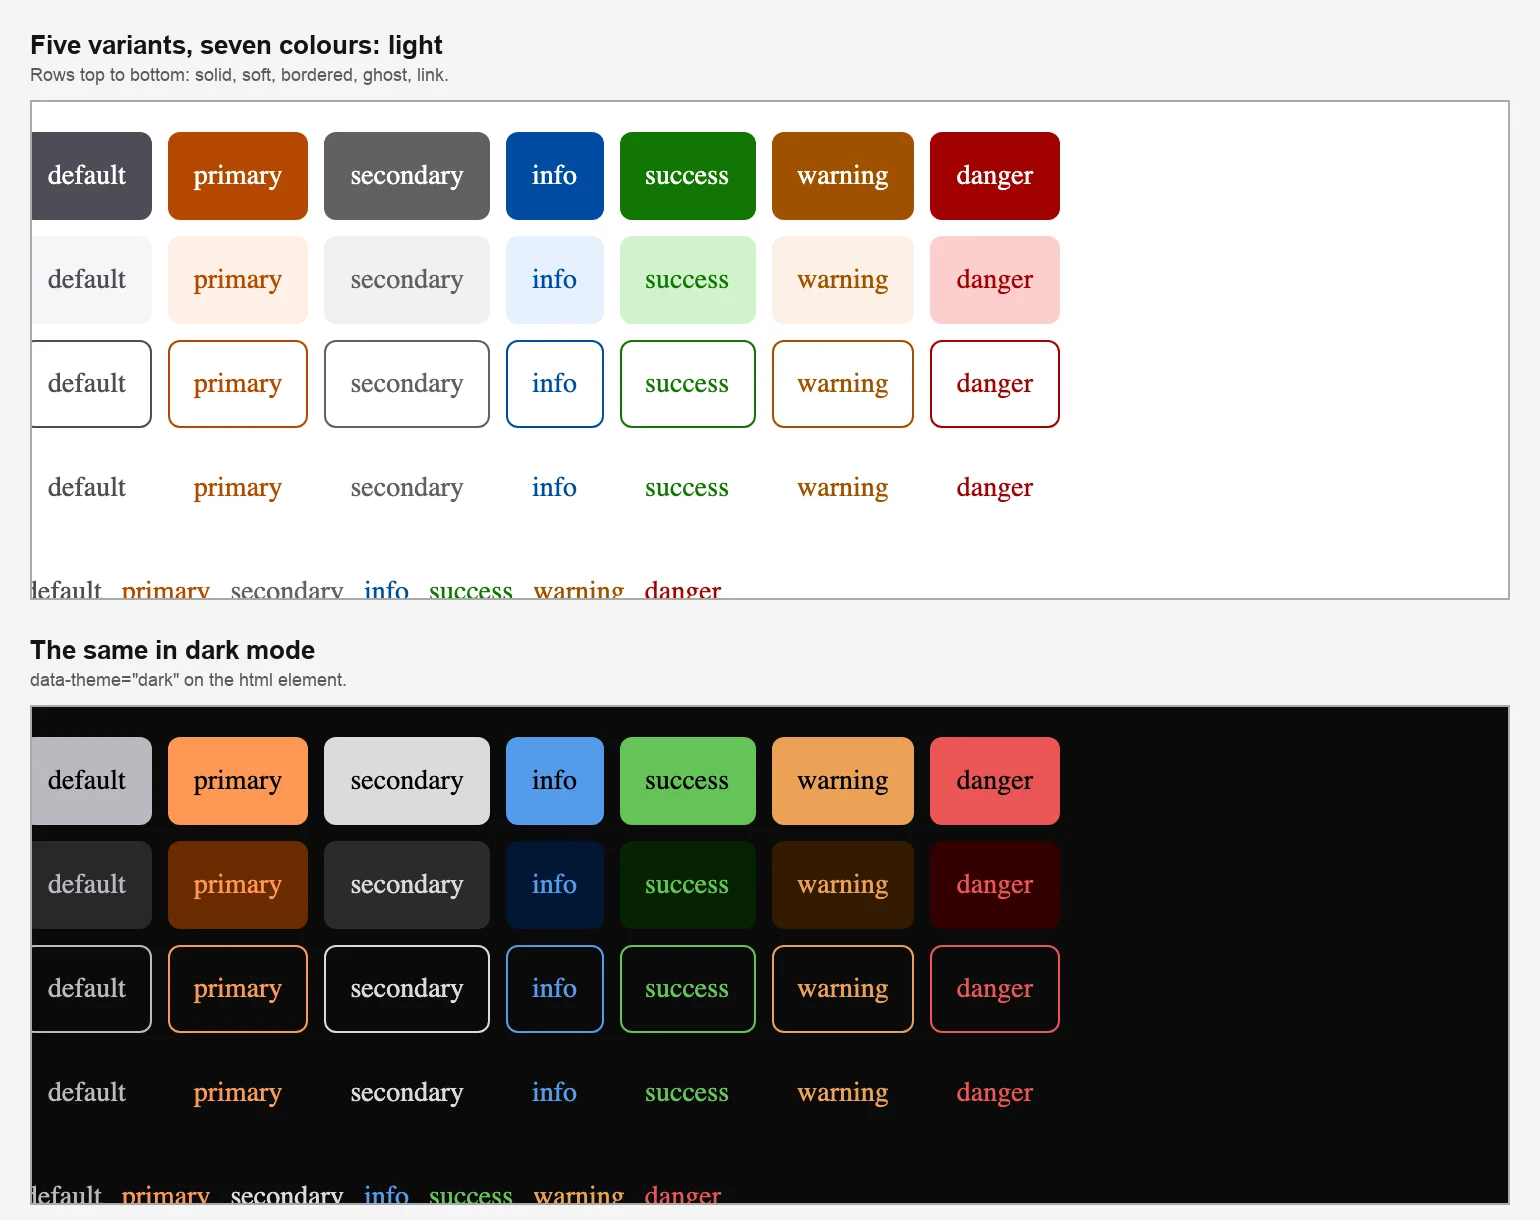Click the bordered warning button in dark panel
1540x1220 pixels.
[x=843, y=989]
